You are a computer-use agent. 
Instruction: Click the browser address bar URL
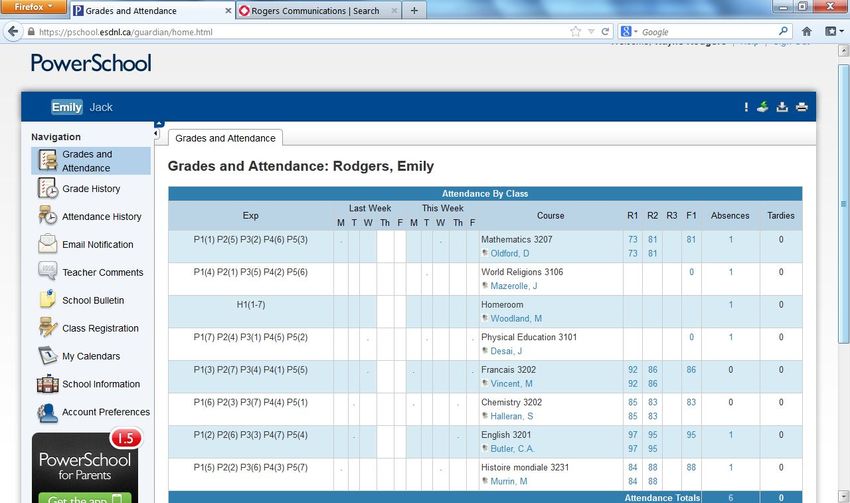[126, 32]
